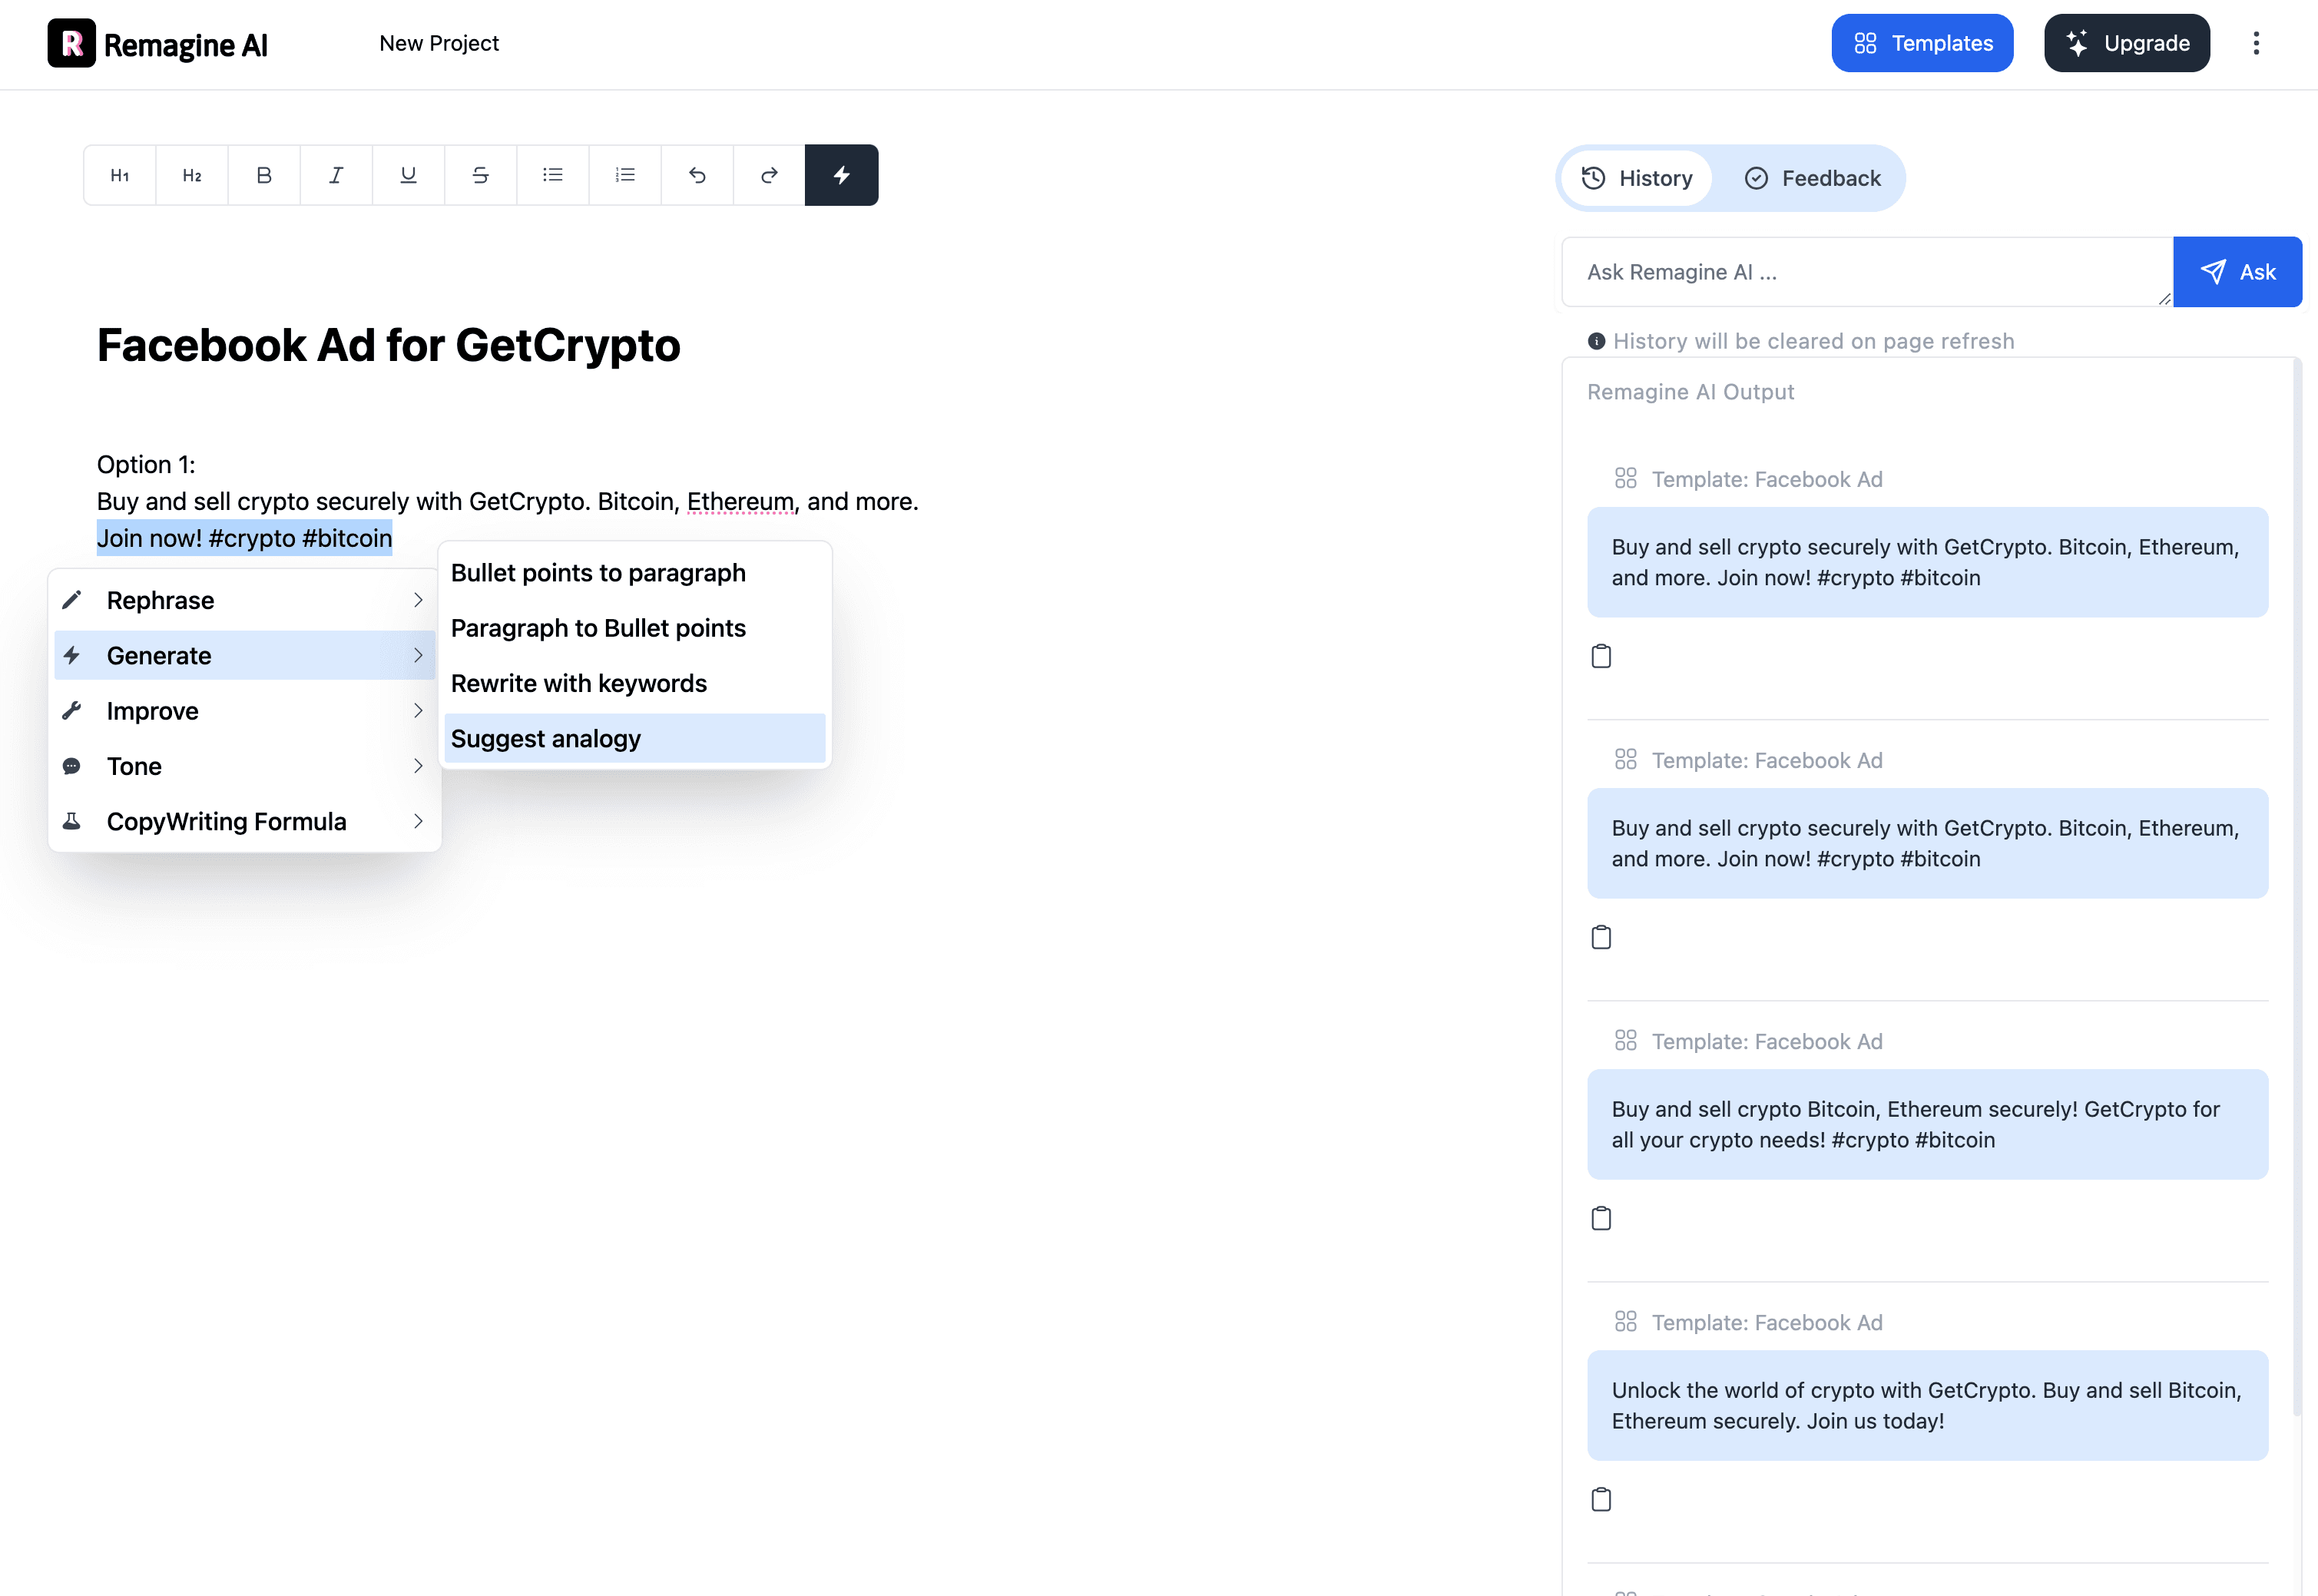The image size is (2318, 1596).
Task: Click the 'Option 1:' line in editor
Action: (146, 464)
